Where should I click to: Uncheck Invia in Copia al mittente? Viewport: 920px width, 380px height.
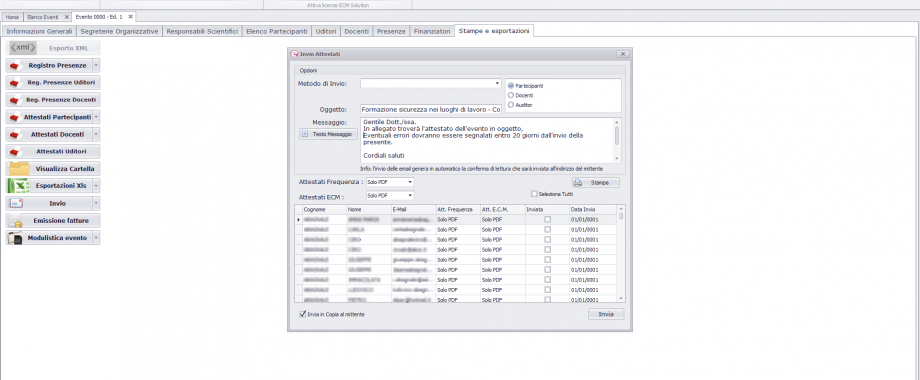pyautogui.click(x=303, y=314)
